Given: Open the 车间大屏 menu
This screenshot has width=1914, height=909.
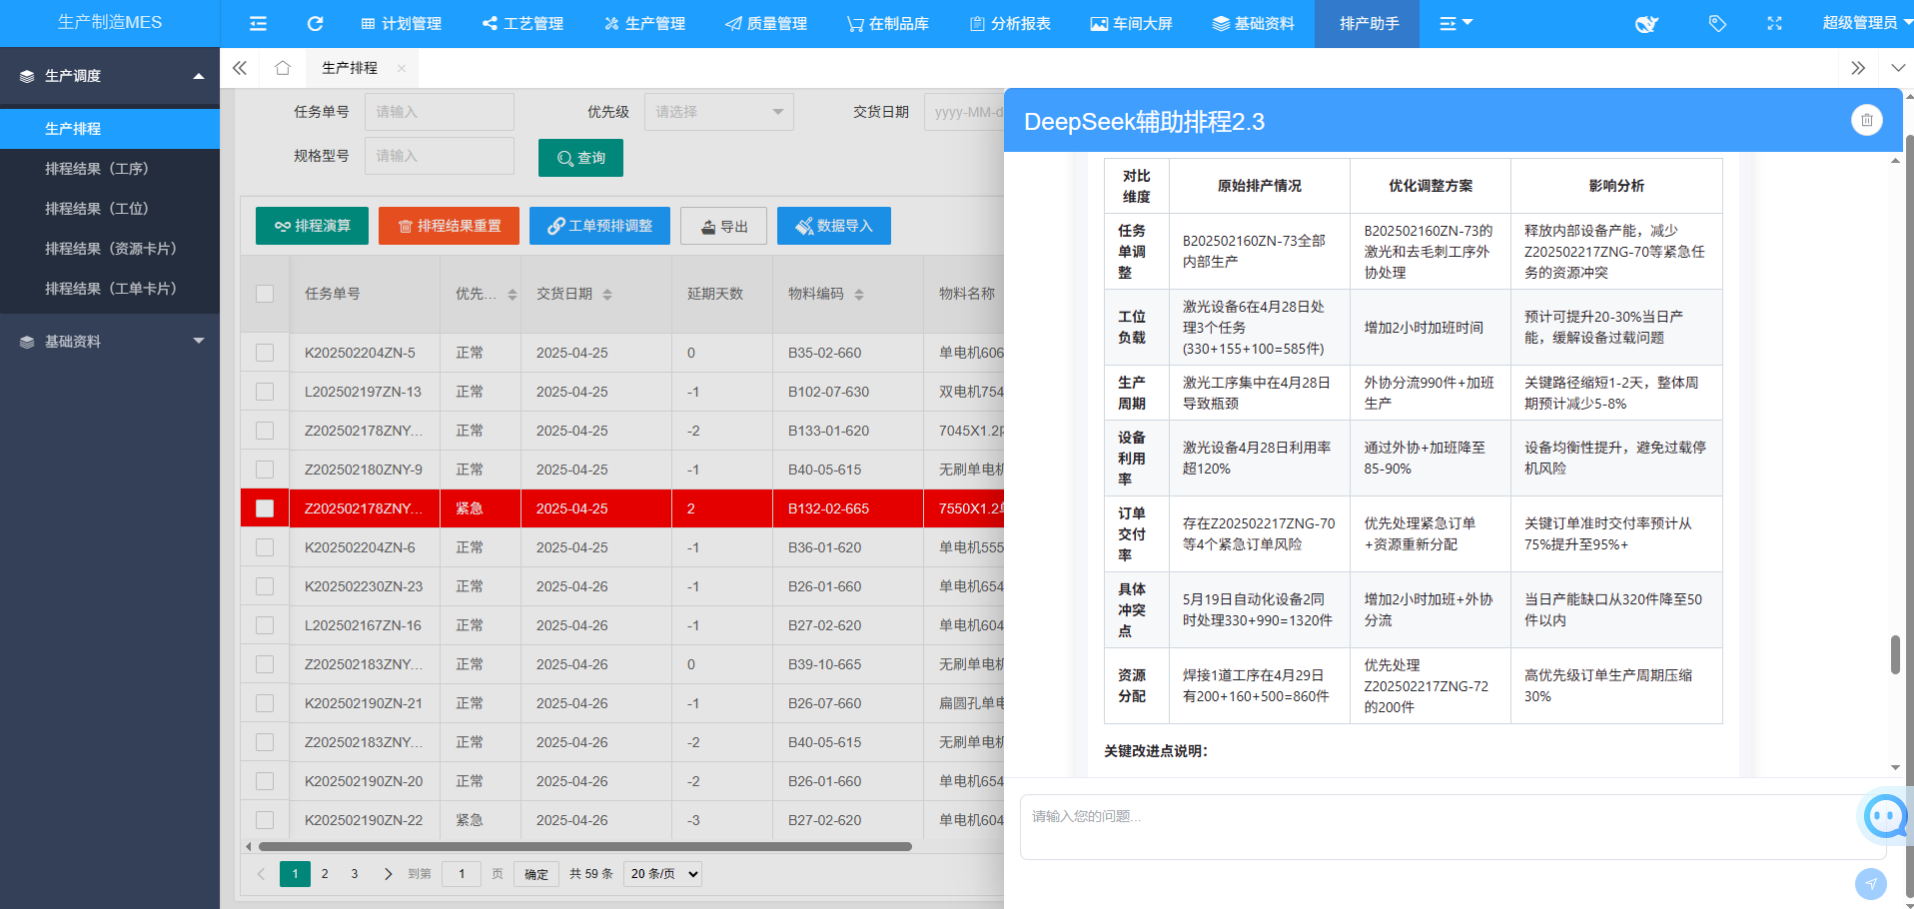Looking at the screenshot, I should [1131, 23].
